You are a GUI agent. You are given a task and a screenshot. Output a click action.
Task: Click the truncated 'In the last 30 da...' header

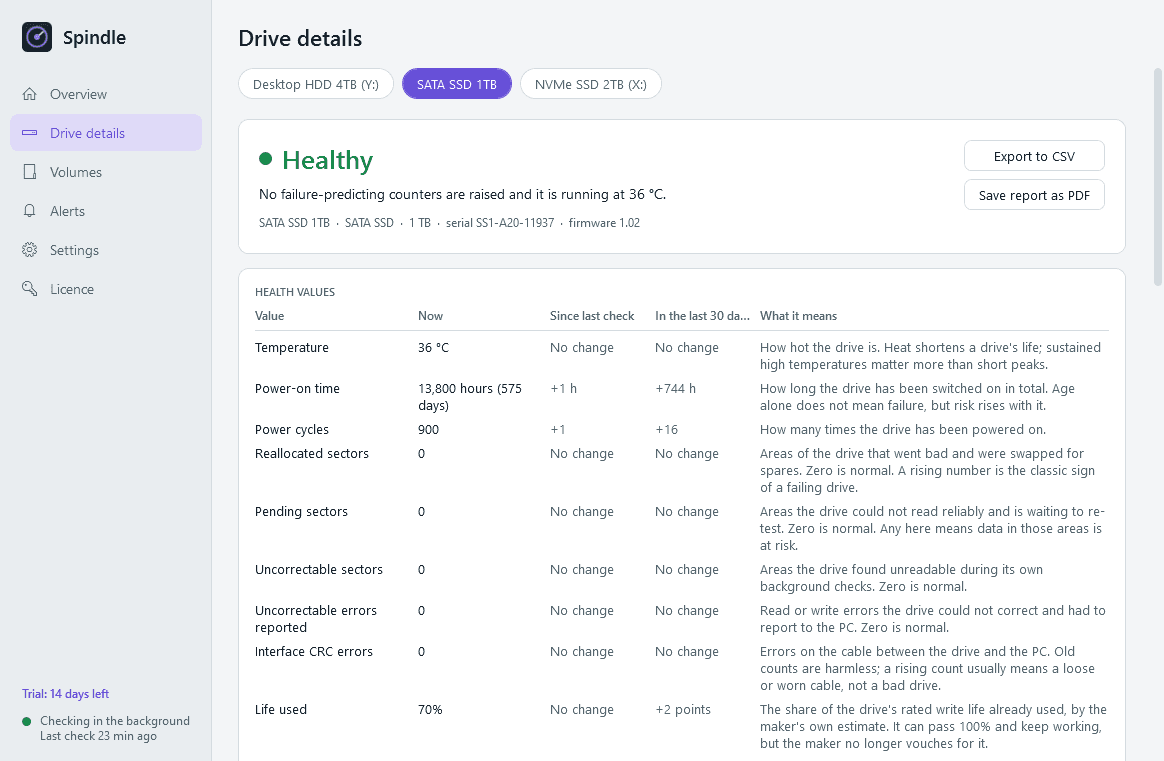tap(702, 316)
